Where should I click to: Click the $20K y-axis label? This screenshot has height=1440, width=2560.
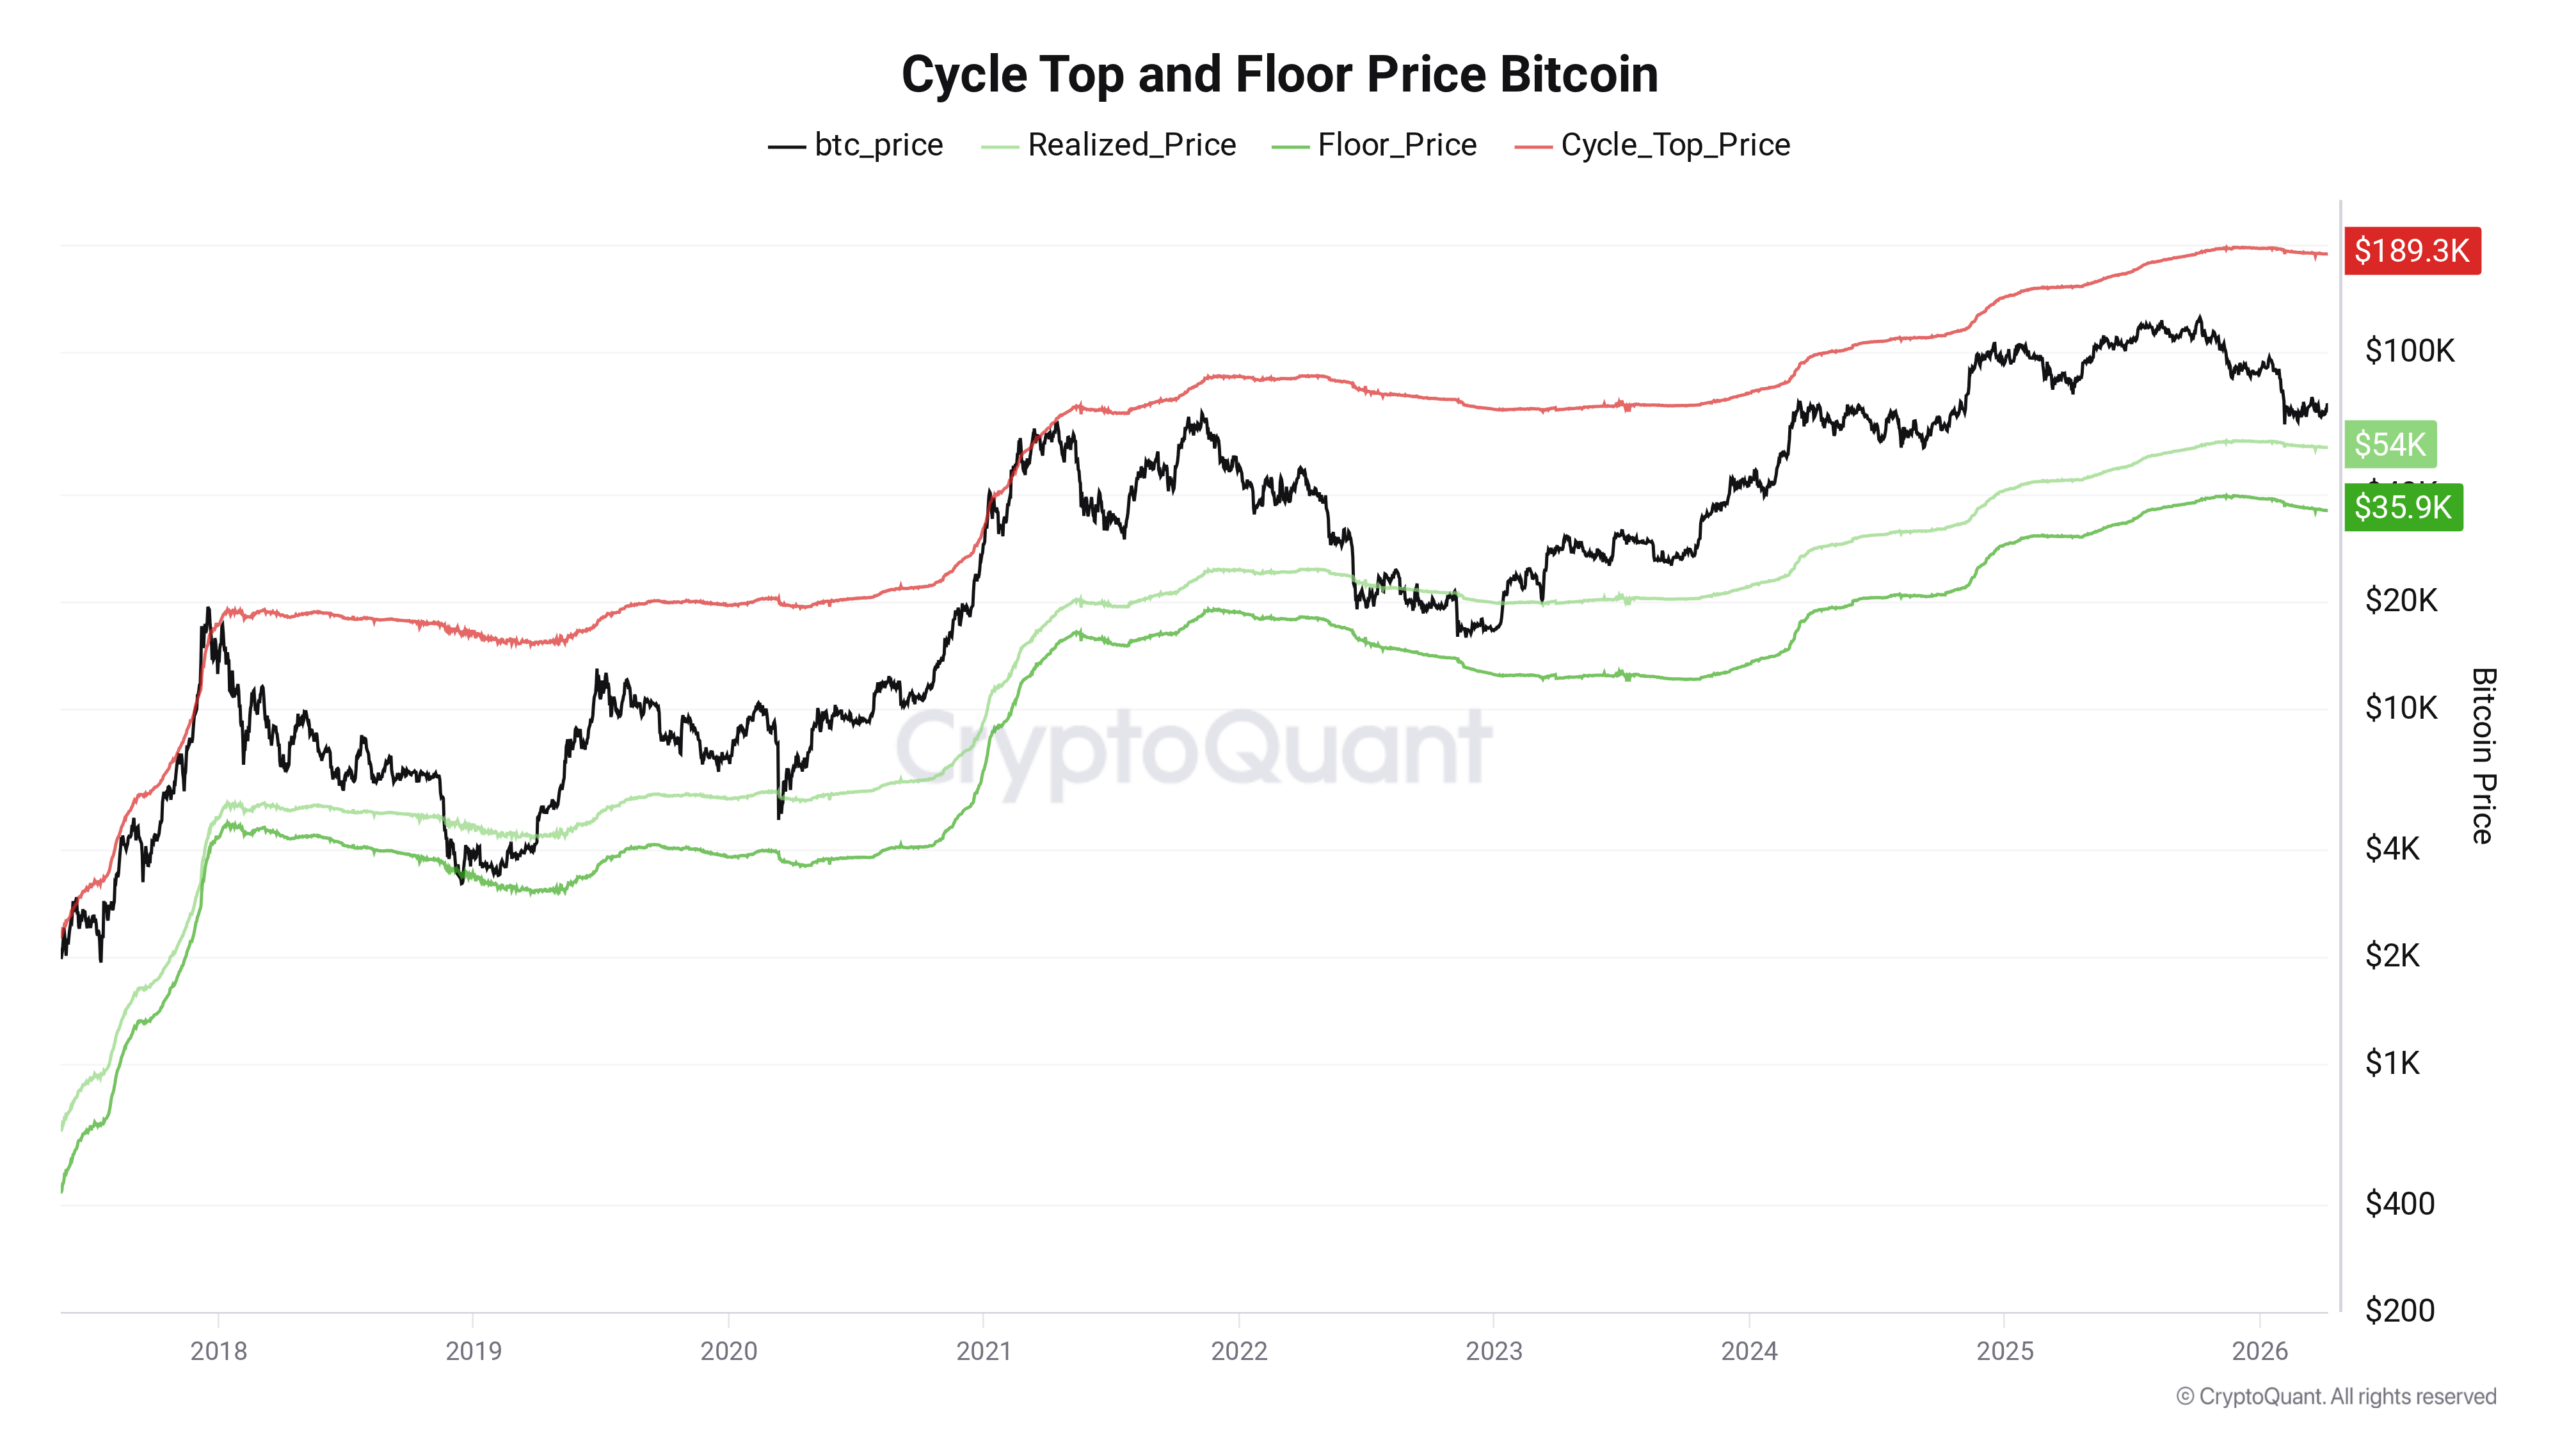coord(2400,601)
